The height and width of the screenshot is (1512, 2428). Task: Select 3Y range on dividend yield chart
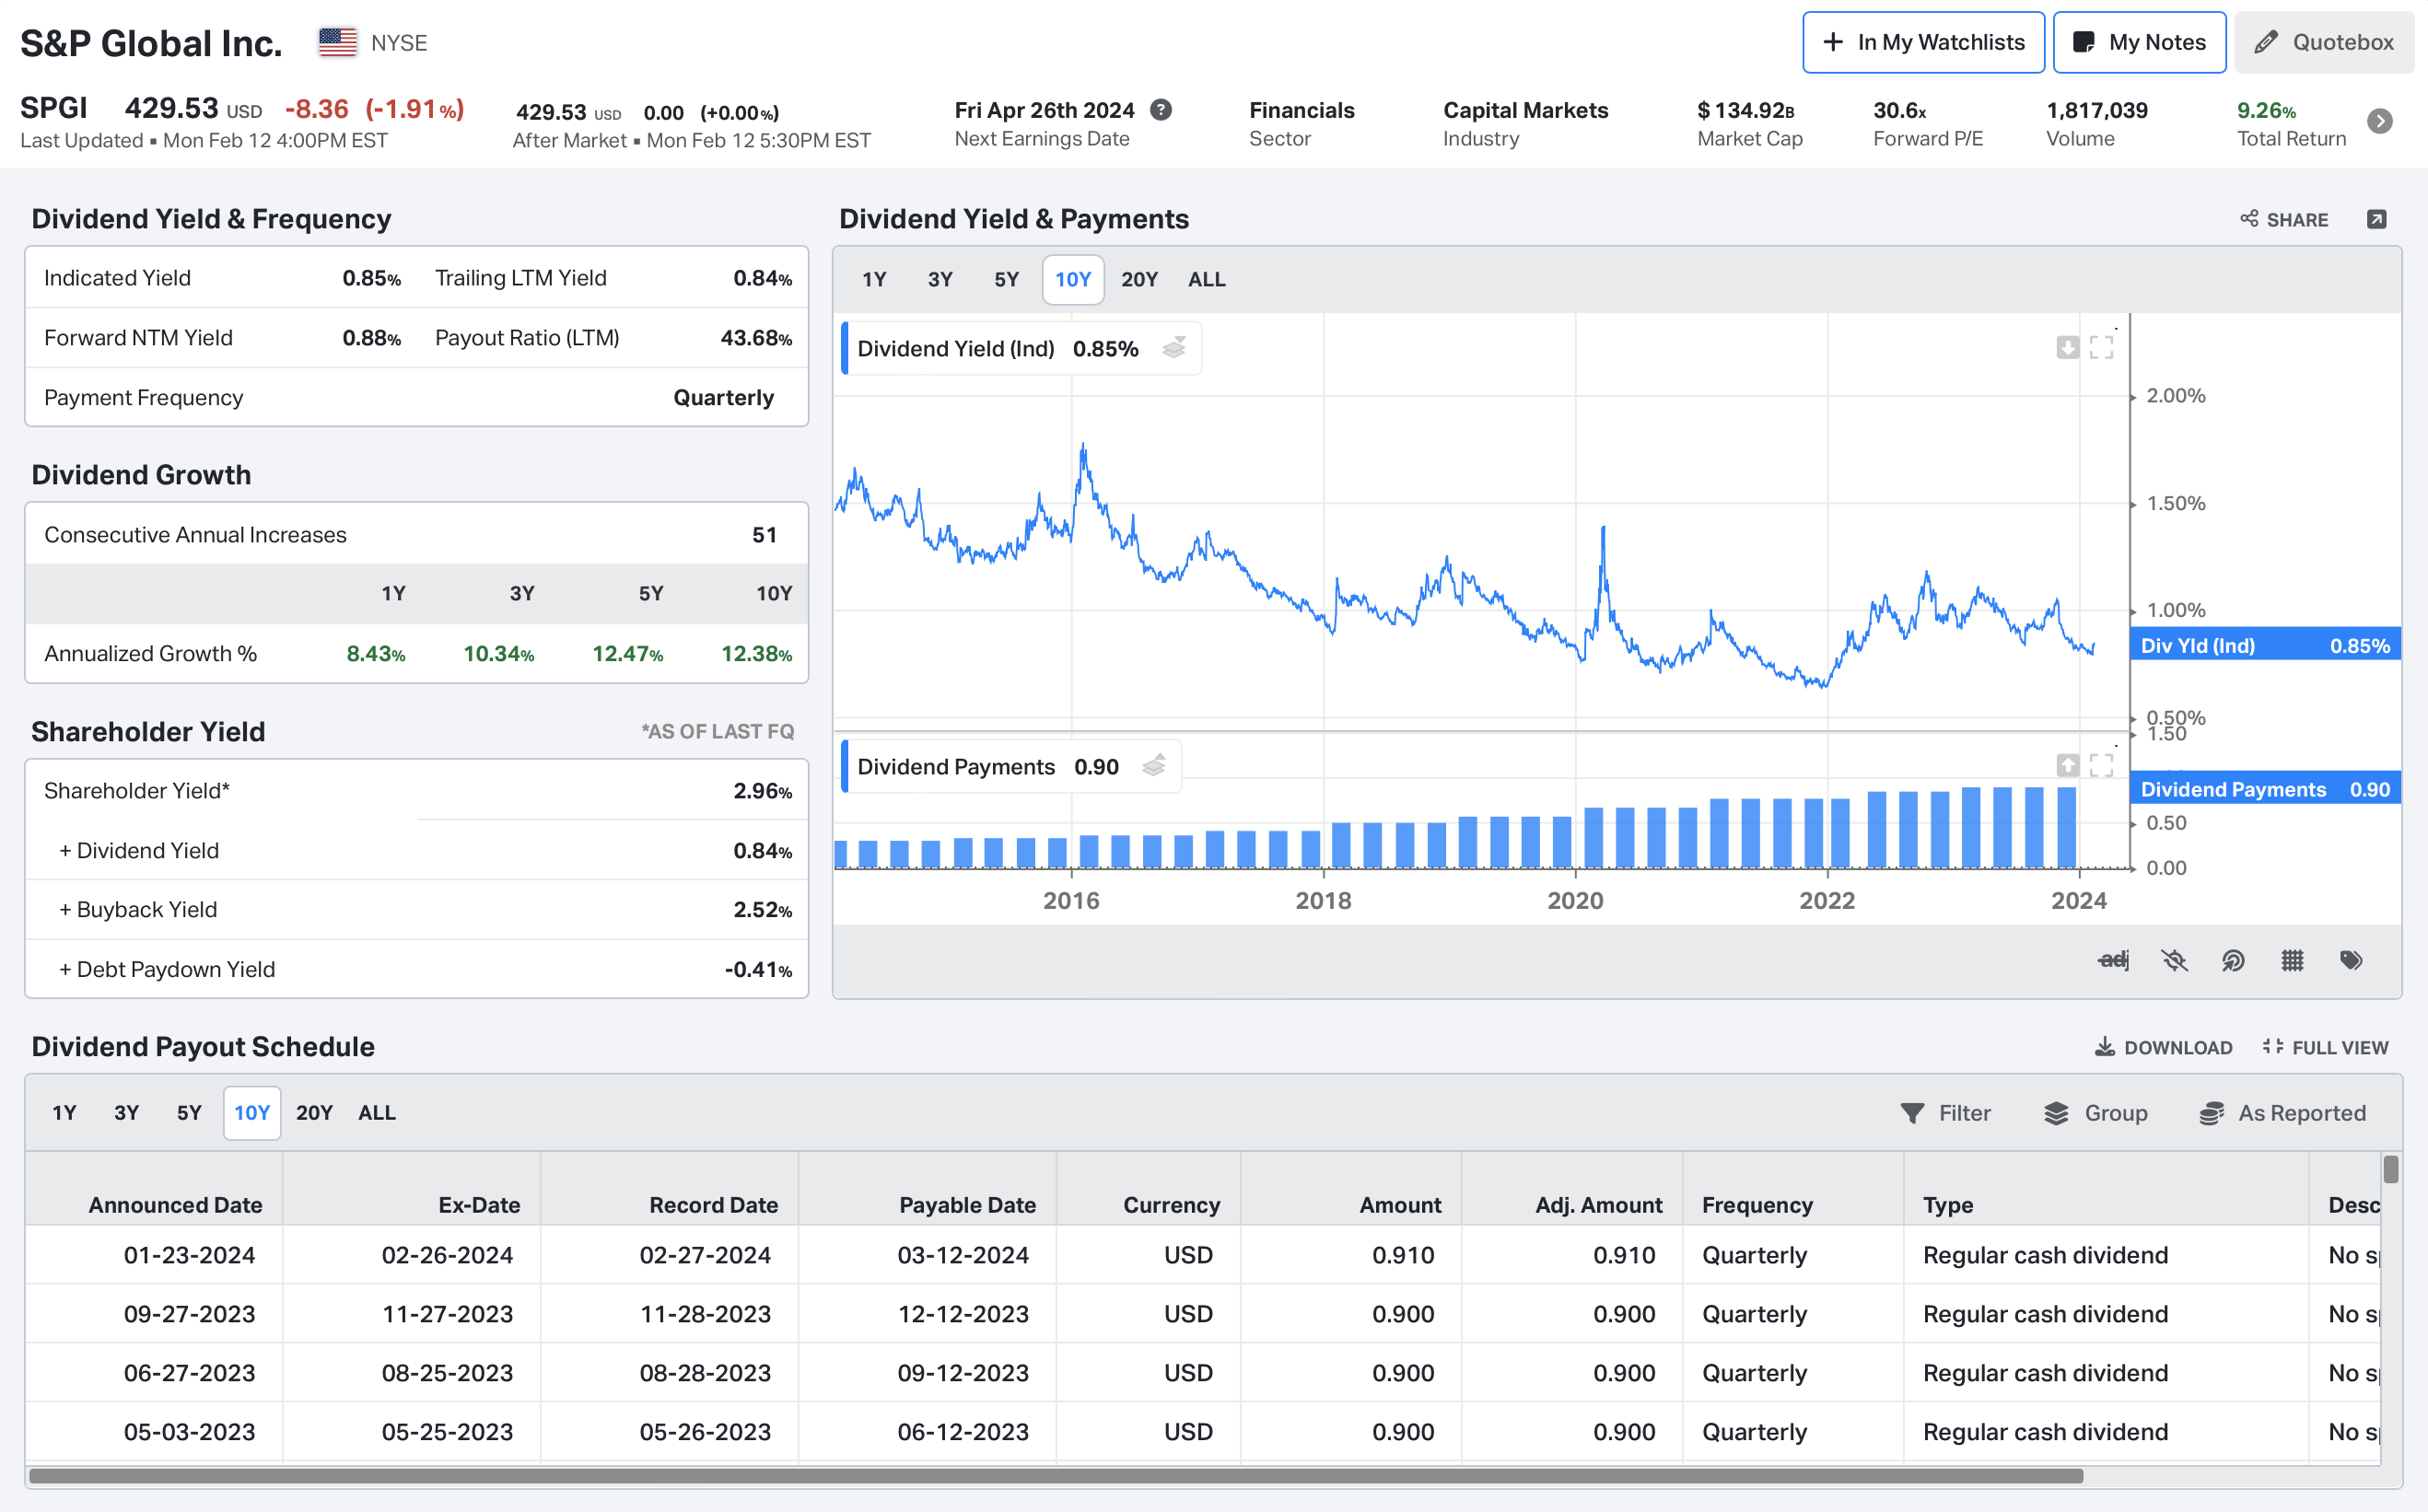pos(940,280)
